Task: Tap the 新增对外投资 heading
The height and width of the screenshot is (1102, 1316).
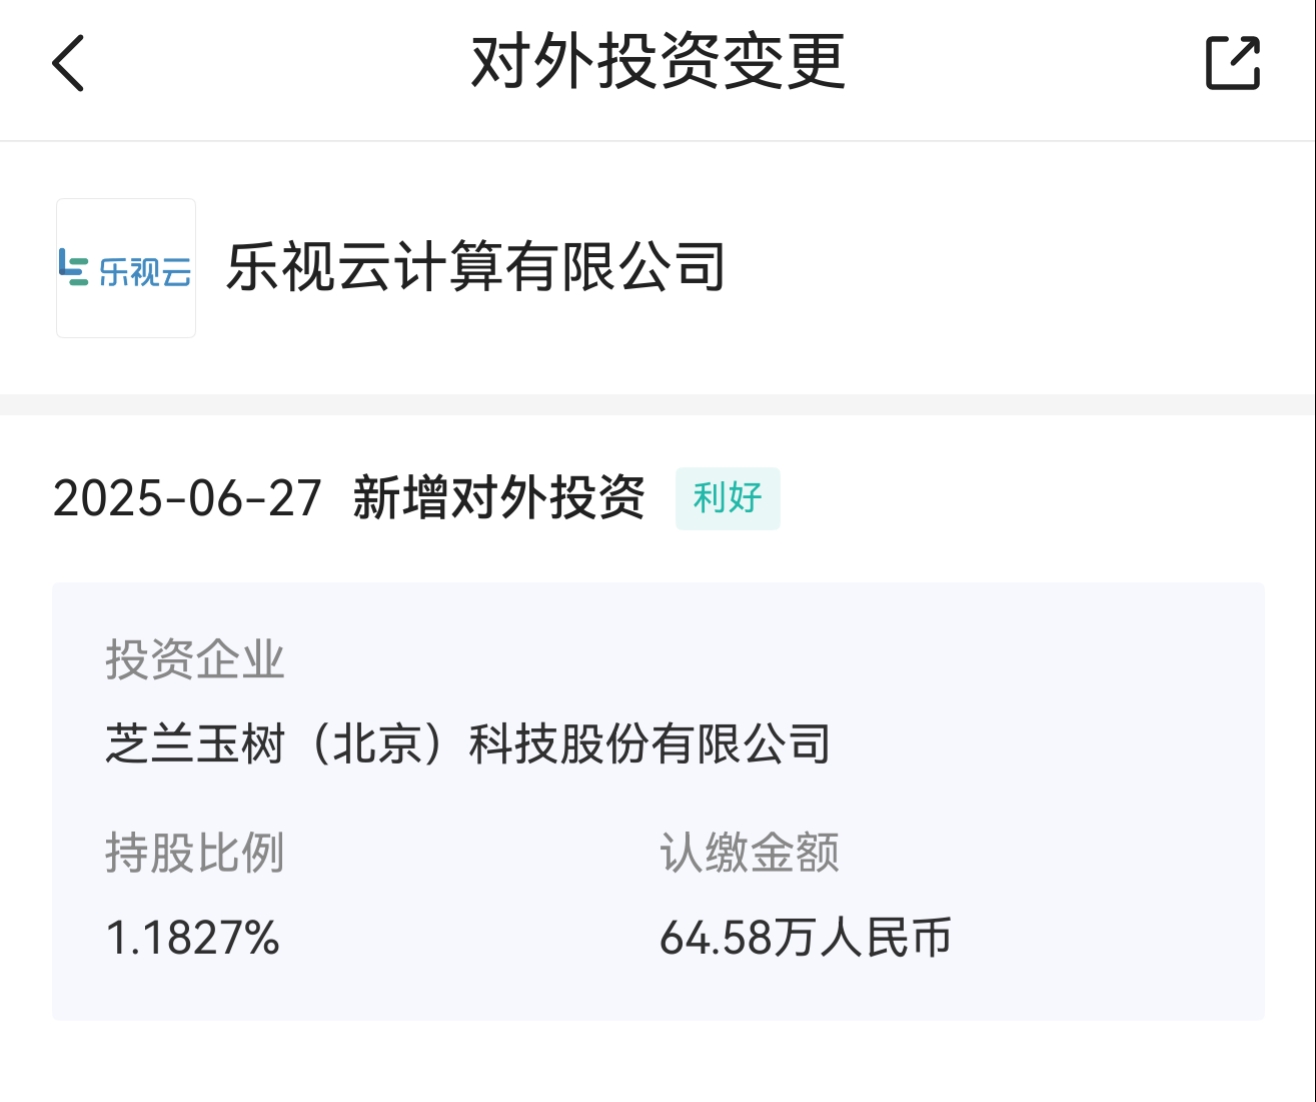Action: tap(499, 498)
